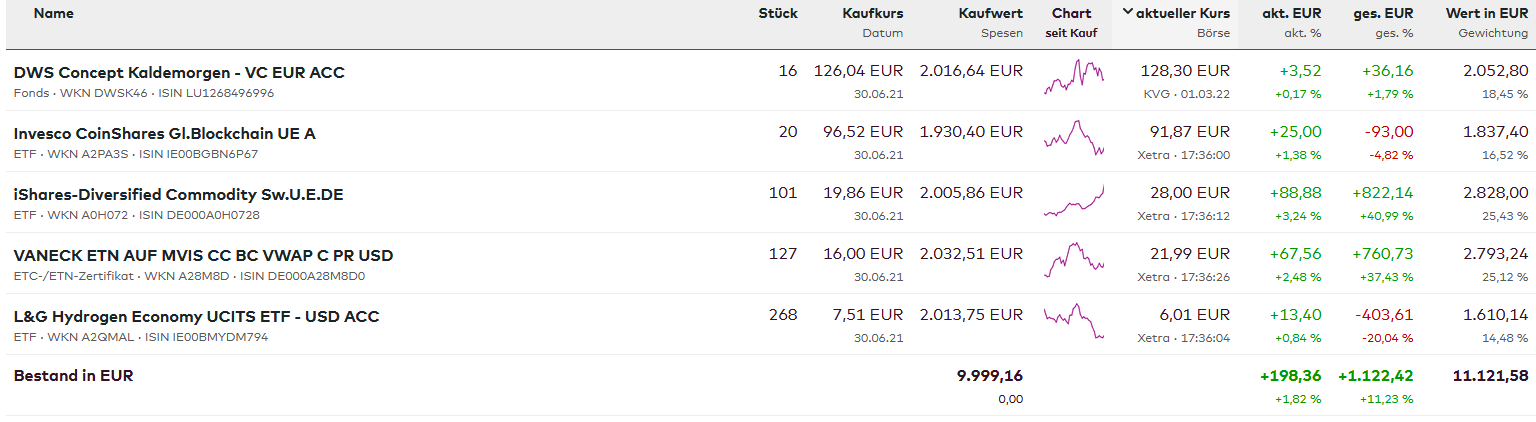
Task: Open the Invesco CoinShares mini chart
Action: tap(1073, 138)
